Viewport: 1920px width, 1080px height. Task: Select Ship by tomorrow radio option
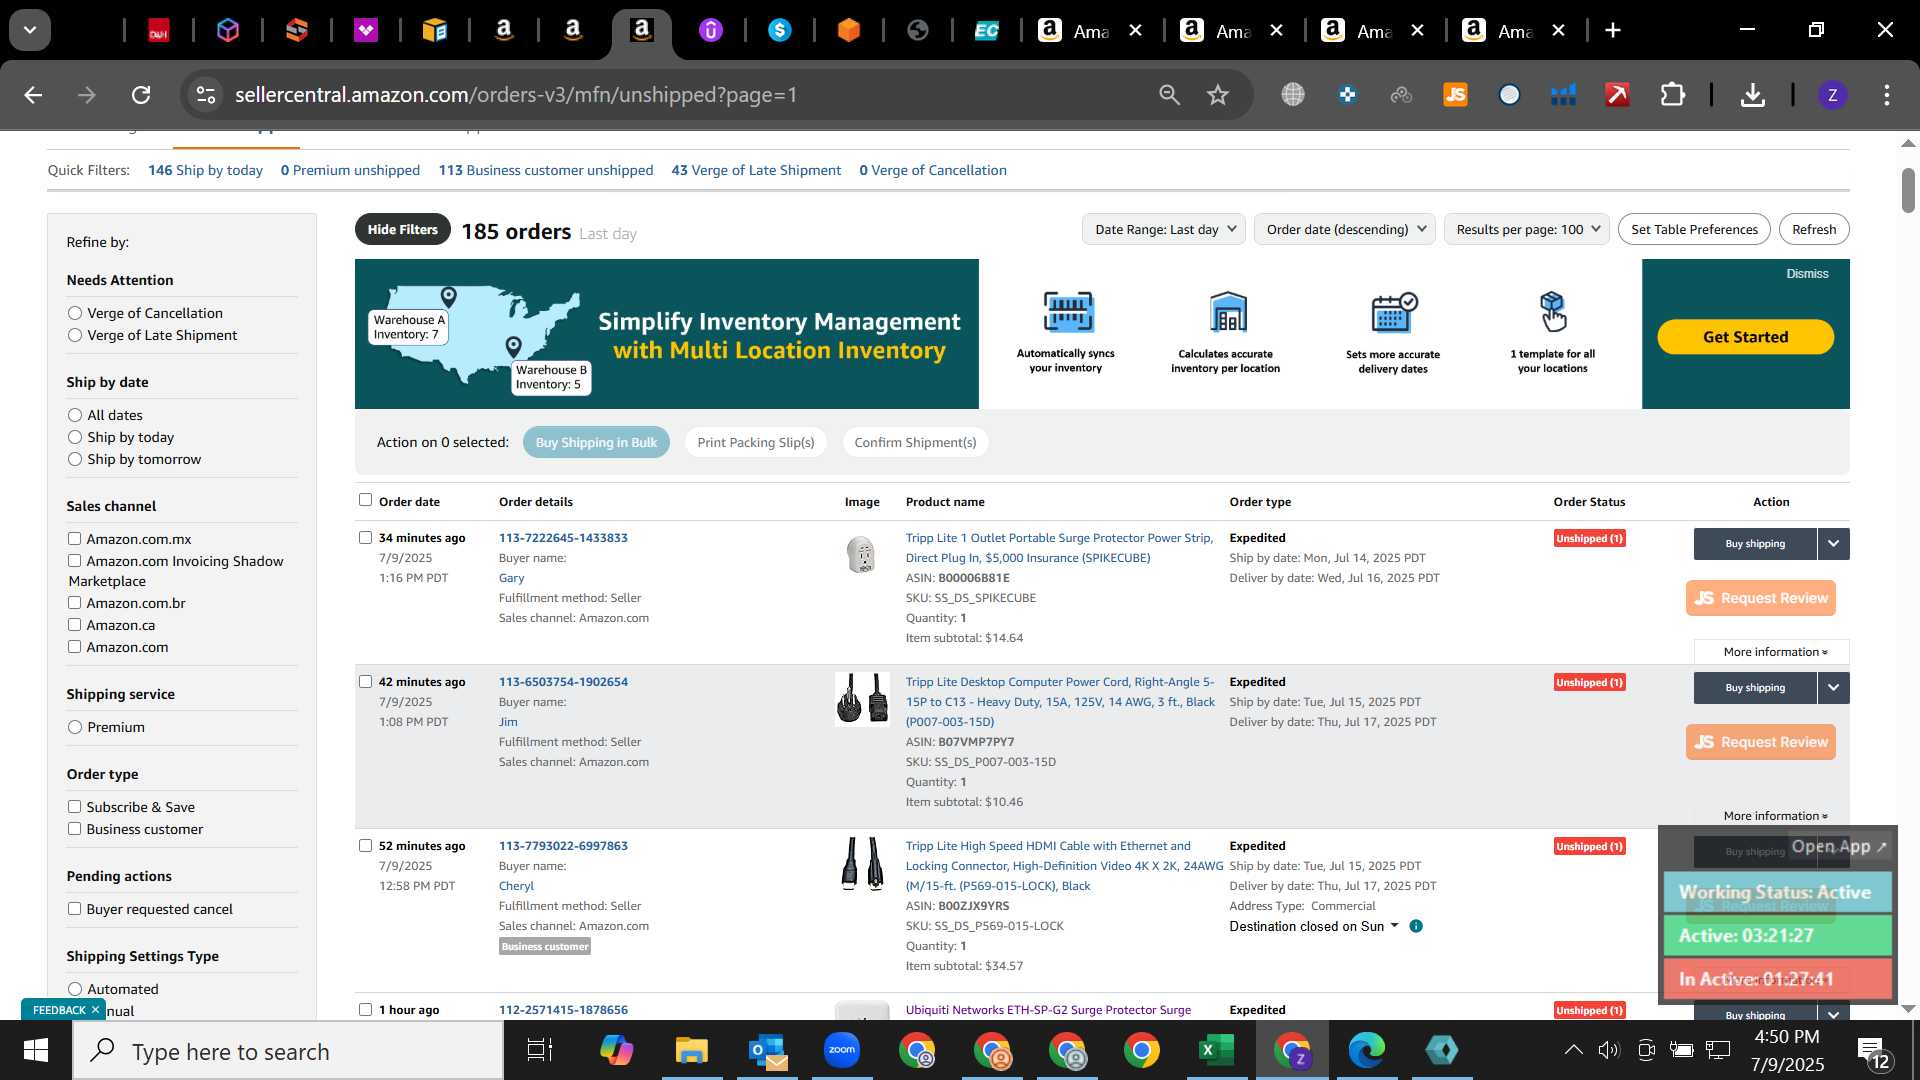[x=75, y=459]
